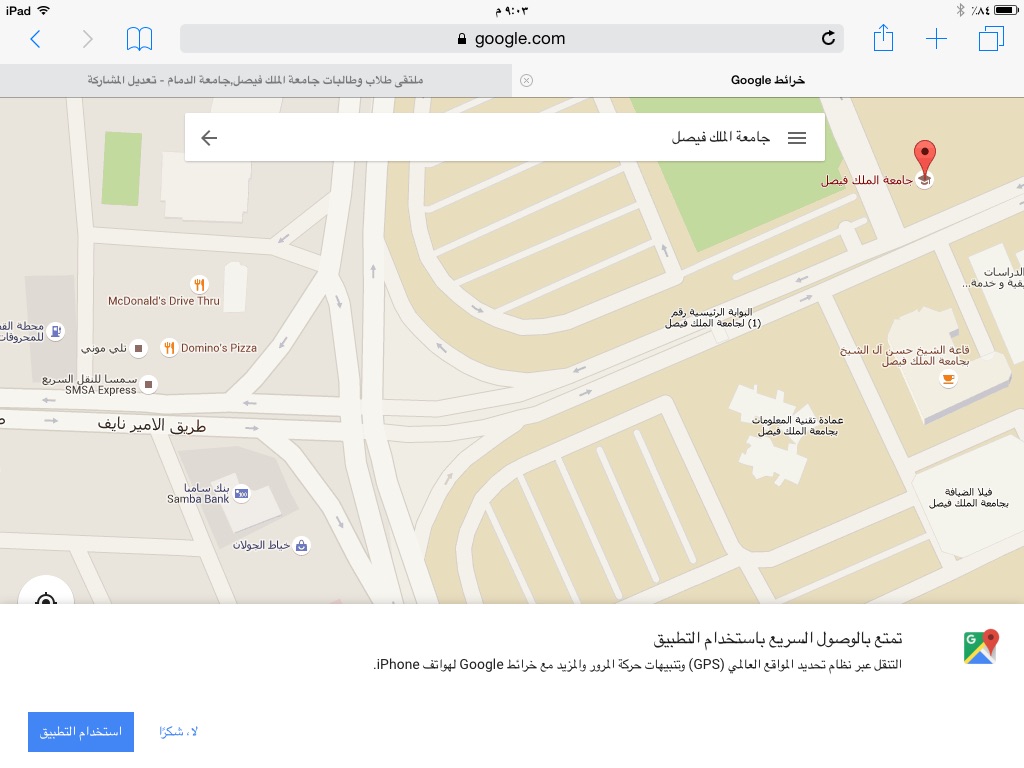Tap the gas station icon at the left edge

pos(56,331)
